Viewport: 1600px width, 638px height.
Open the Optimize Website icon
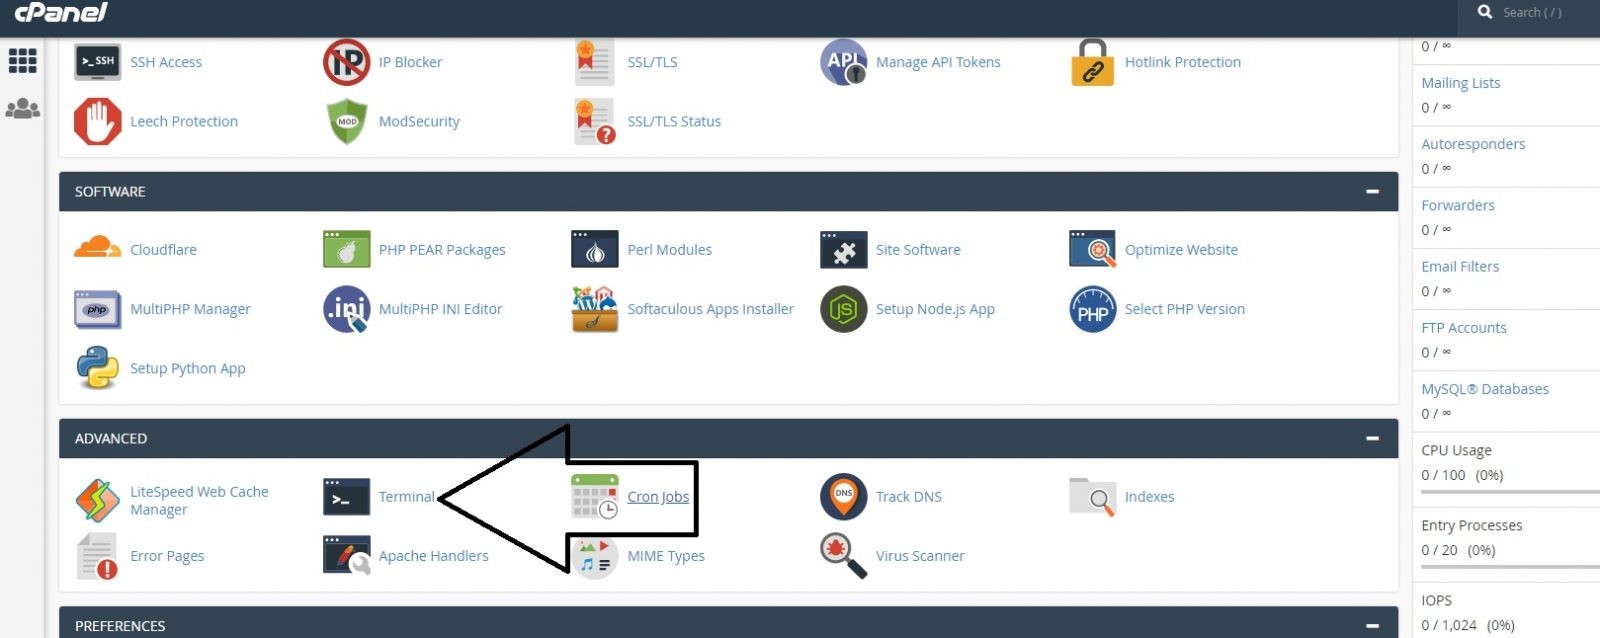(x=1092, y=249)
